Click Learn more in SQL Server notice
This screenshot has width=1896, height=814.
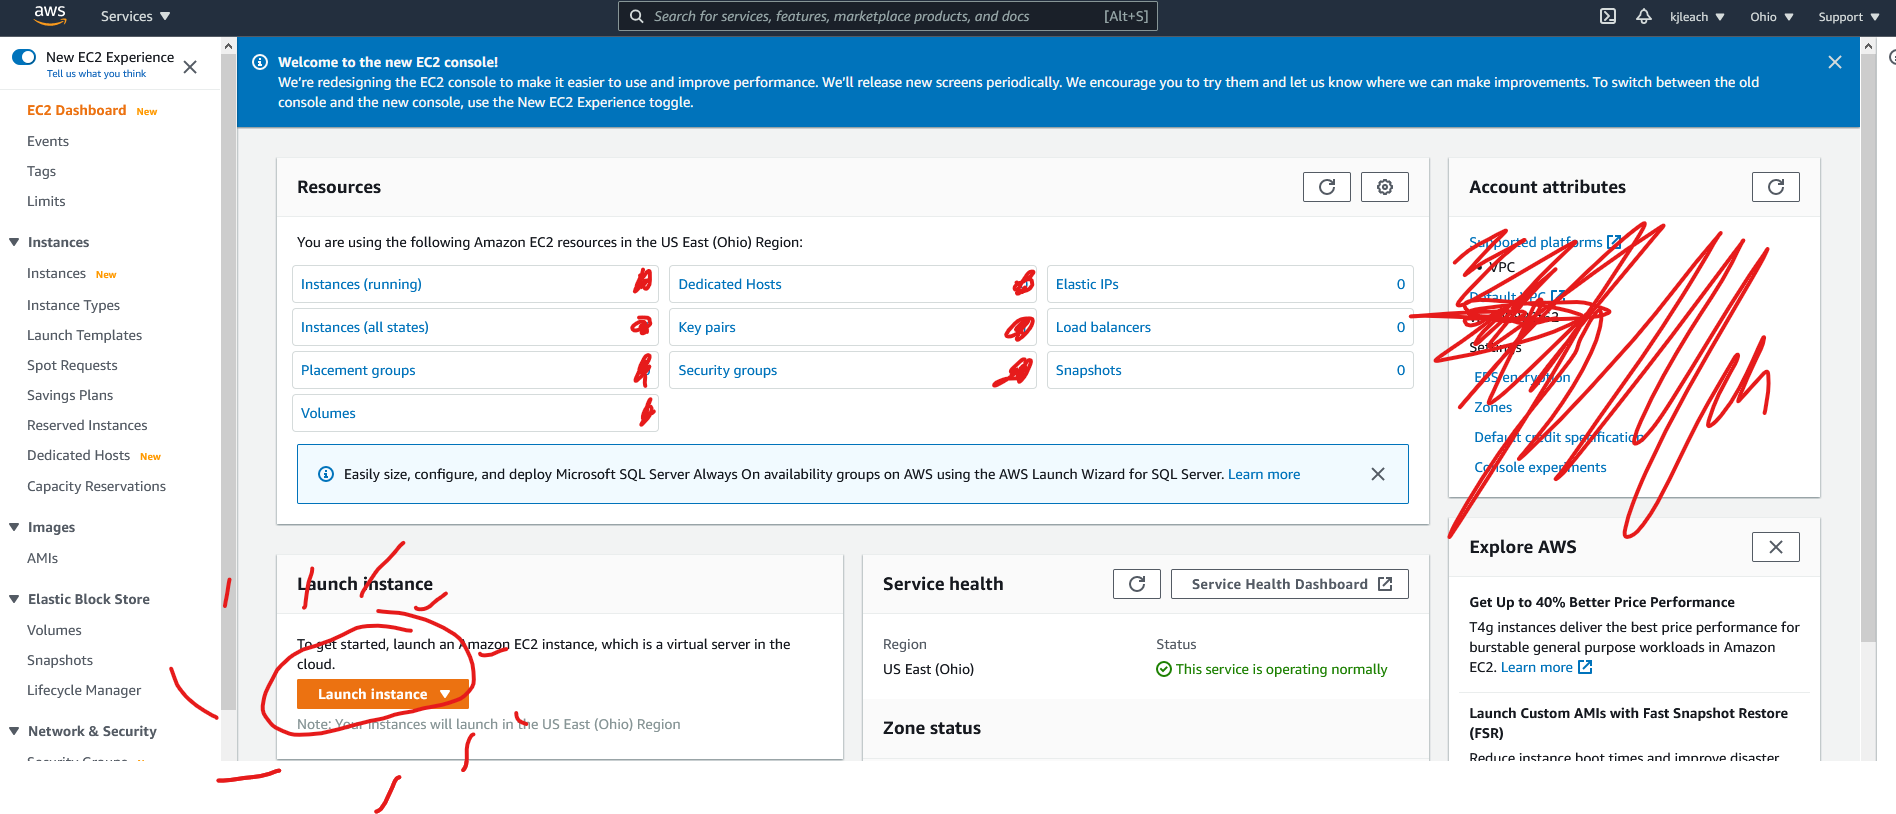(x=1264, y=474)
